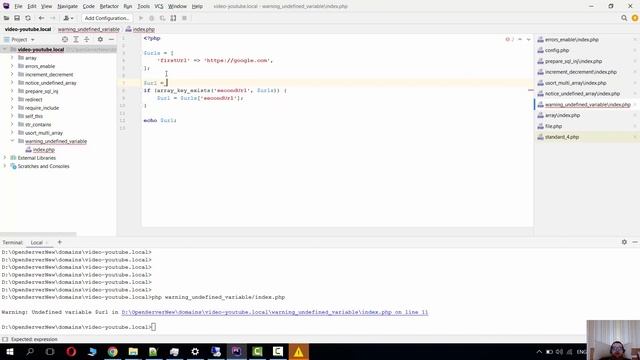Screen dimensions: 640x360
Task: Click the Save All toolbar icon
Action: coord(17,18)
